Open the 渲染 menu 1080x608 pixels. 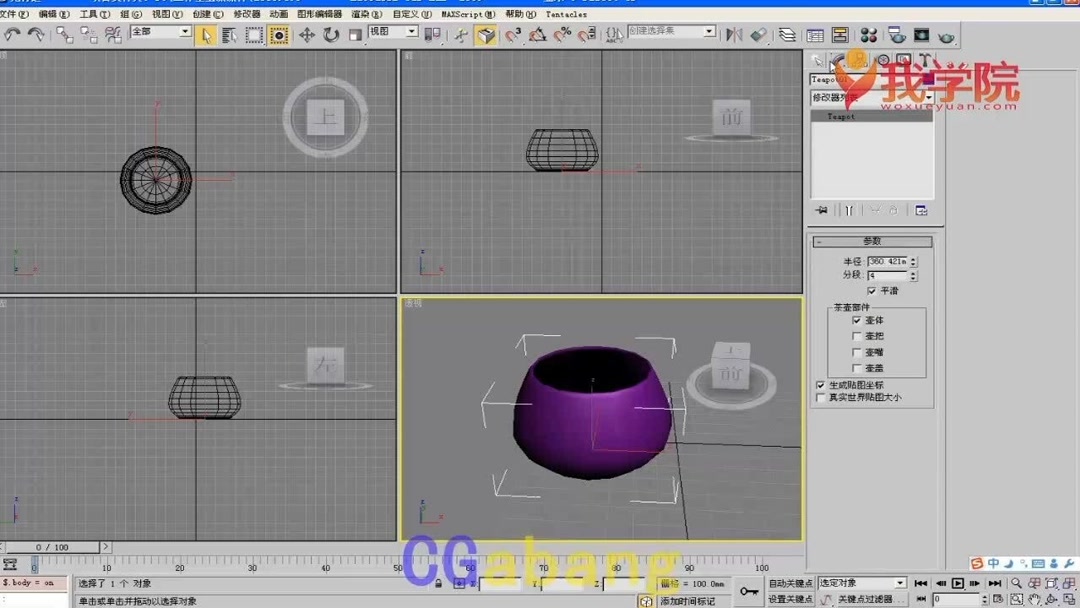363,14
